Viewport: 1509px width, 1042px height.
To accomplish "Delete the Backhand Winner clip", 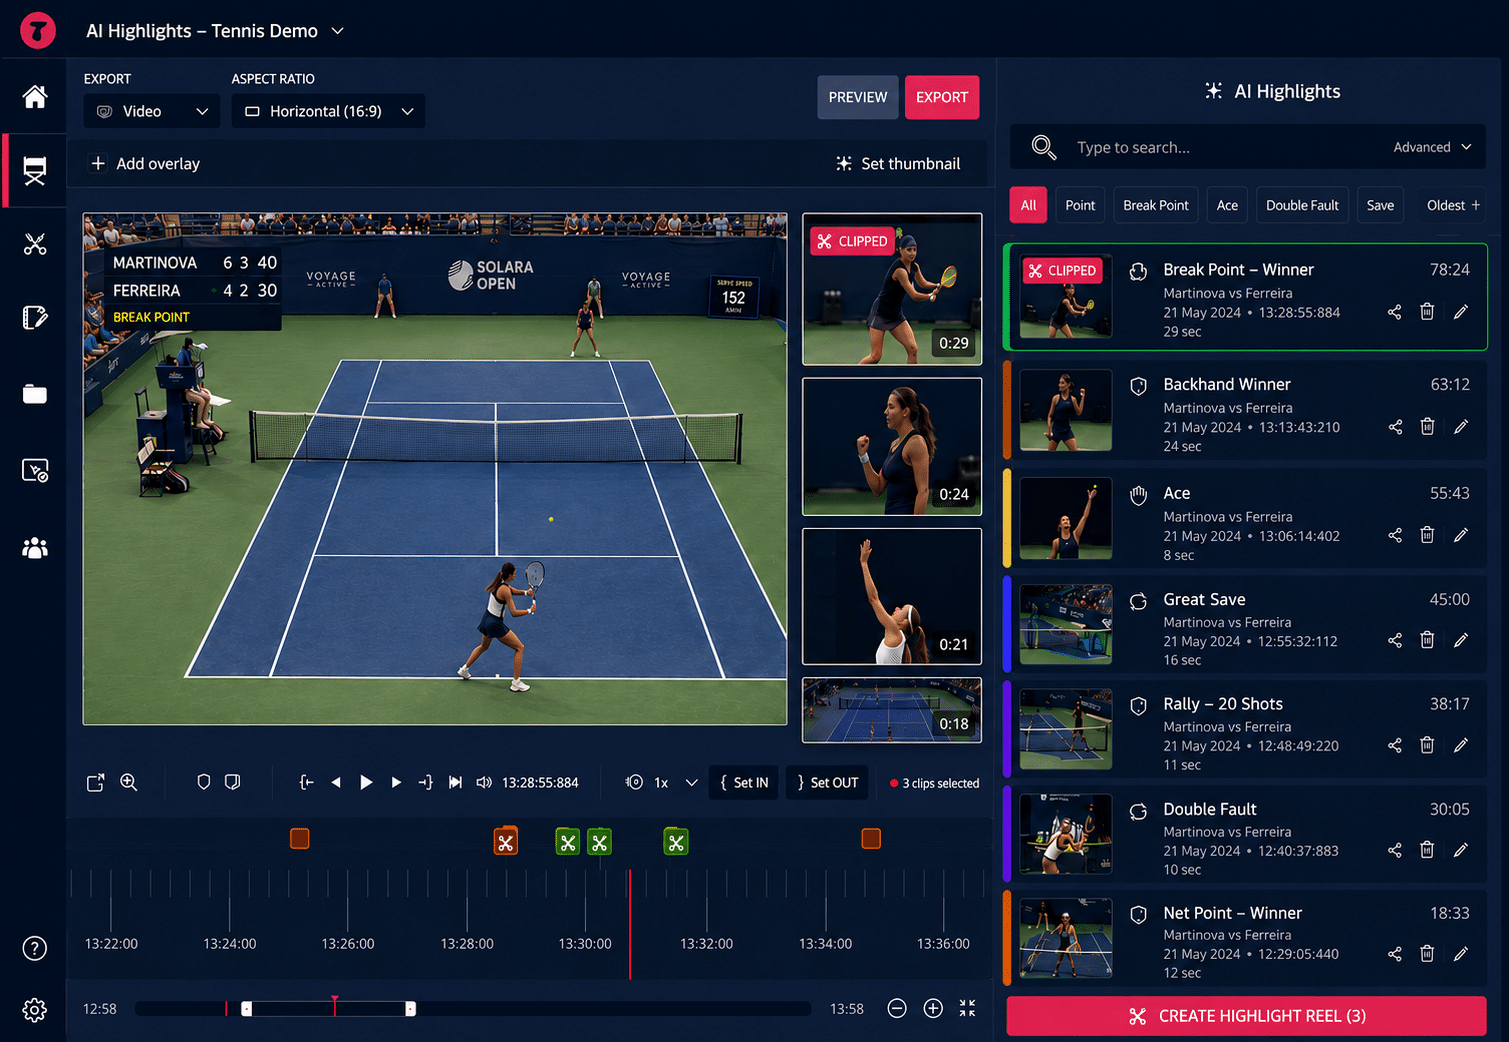I will [x=1427, y=427].
